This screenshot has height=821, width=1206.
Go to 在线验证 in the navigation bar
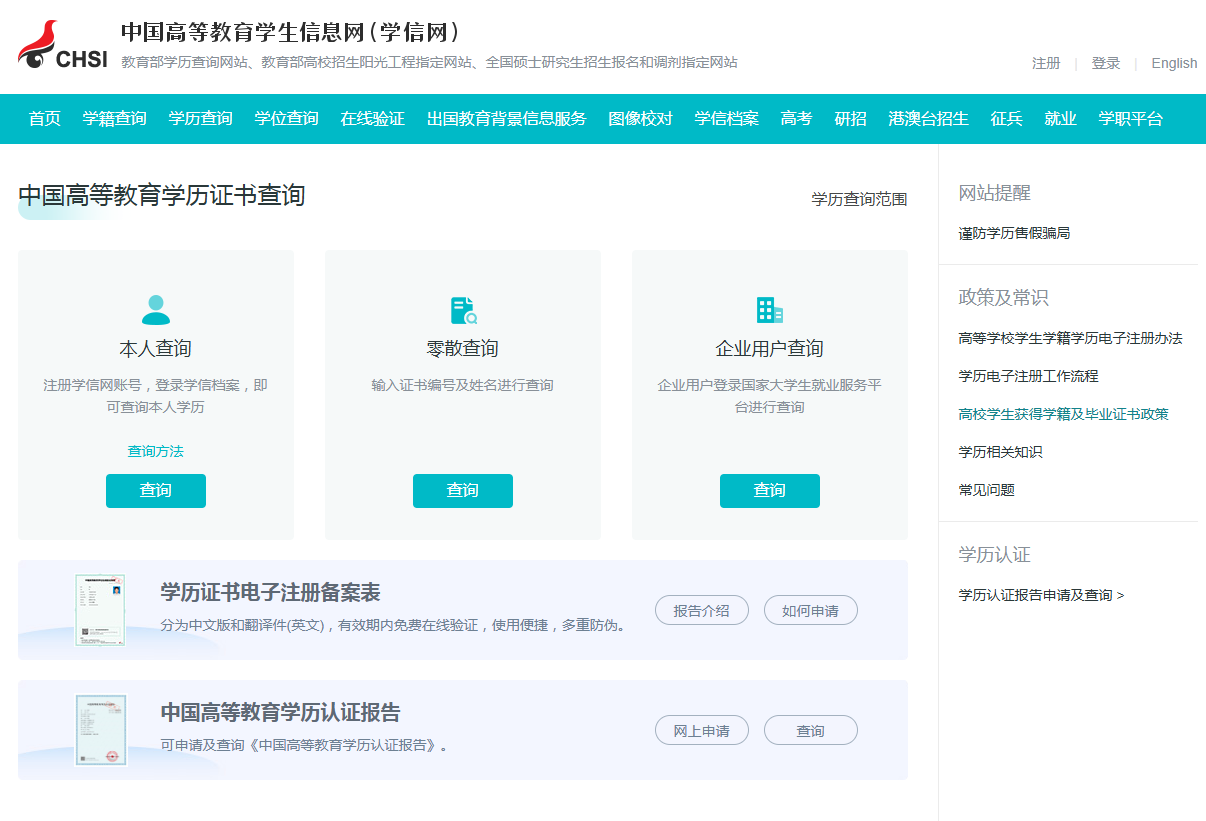coord(373,119)
